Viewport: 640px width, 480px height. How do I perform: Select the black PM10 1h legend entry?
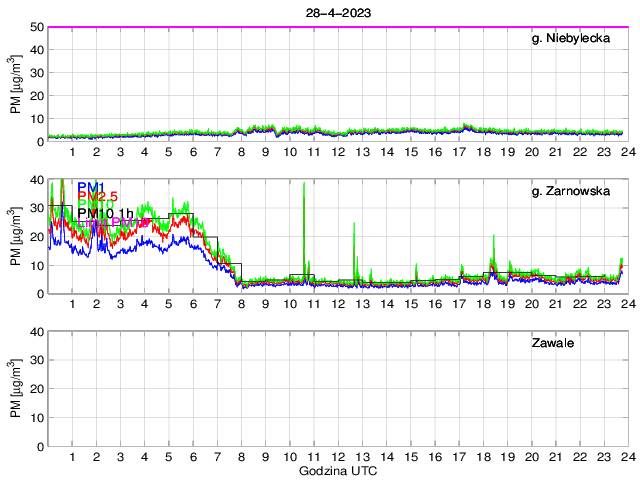point(105,213)
